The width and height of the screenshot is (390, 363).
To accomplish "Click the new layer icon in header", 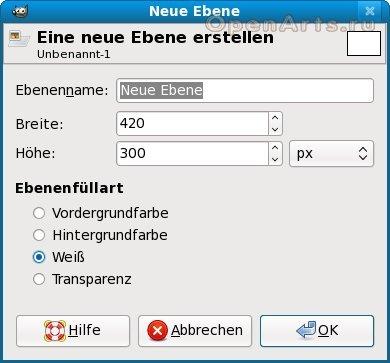I will [19, 39].
